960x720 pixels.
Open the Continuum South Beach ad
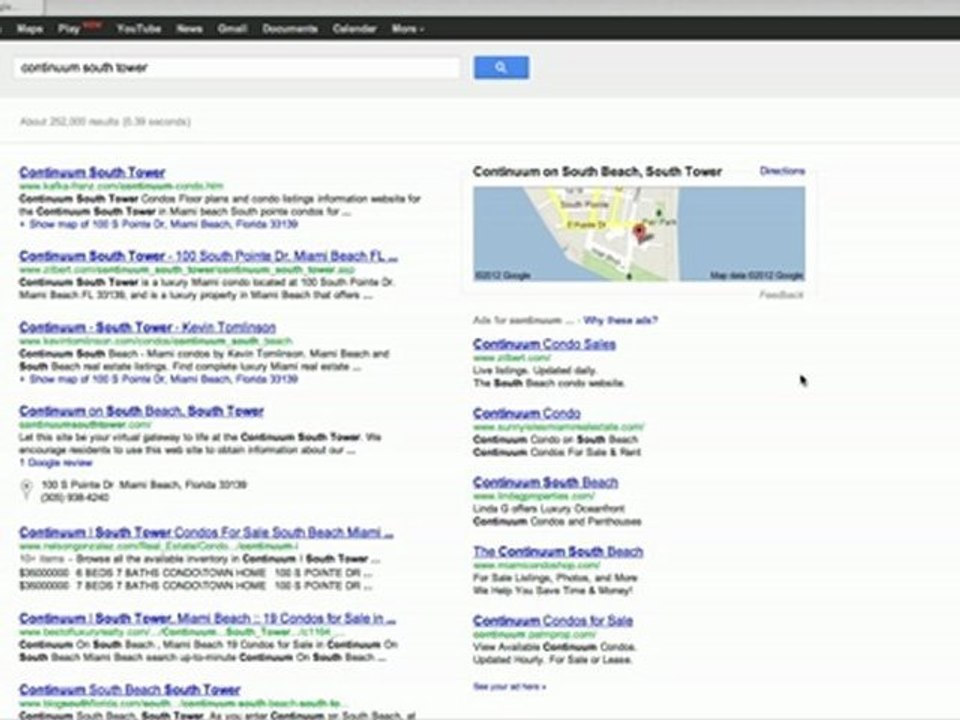[x=546, y=482]
